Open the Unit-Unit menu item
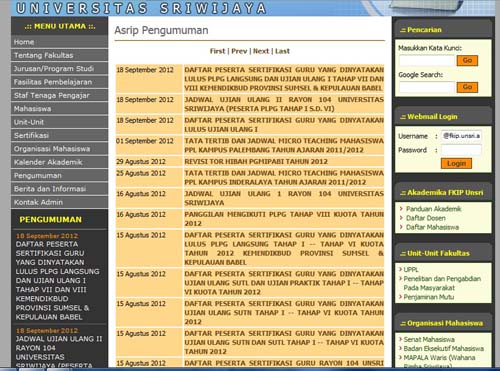This screenshot has height=371, width=500. click(59, 122)
